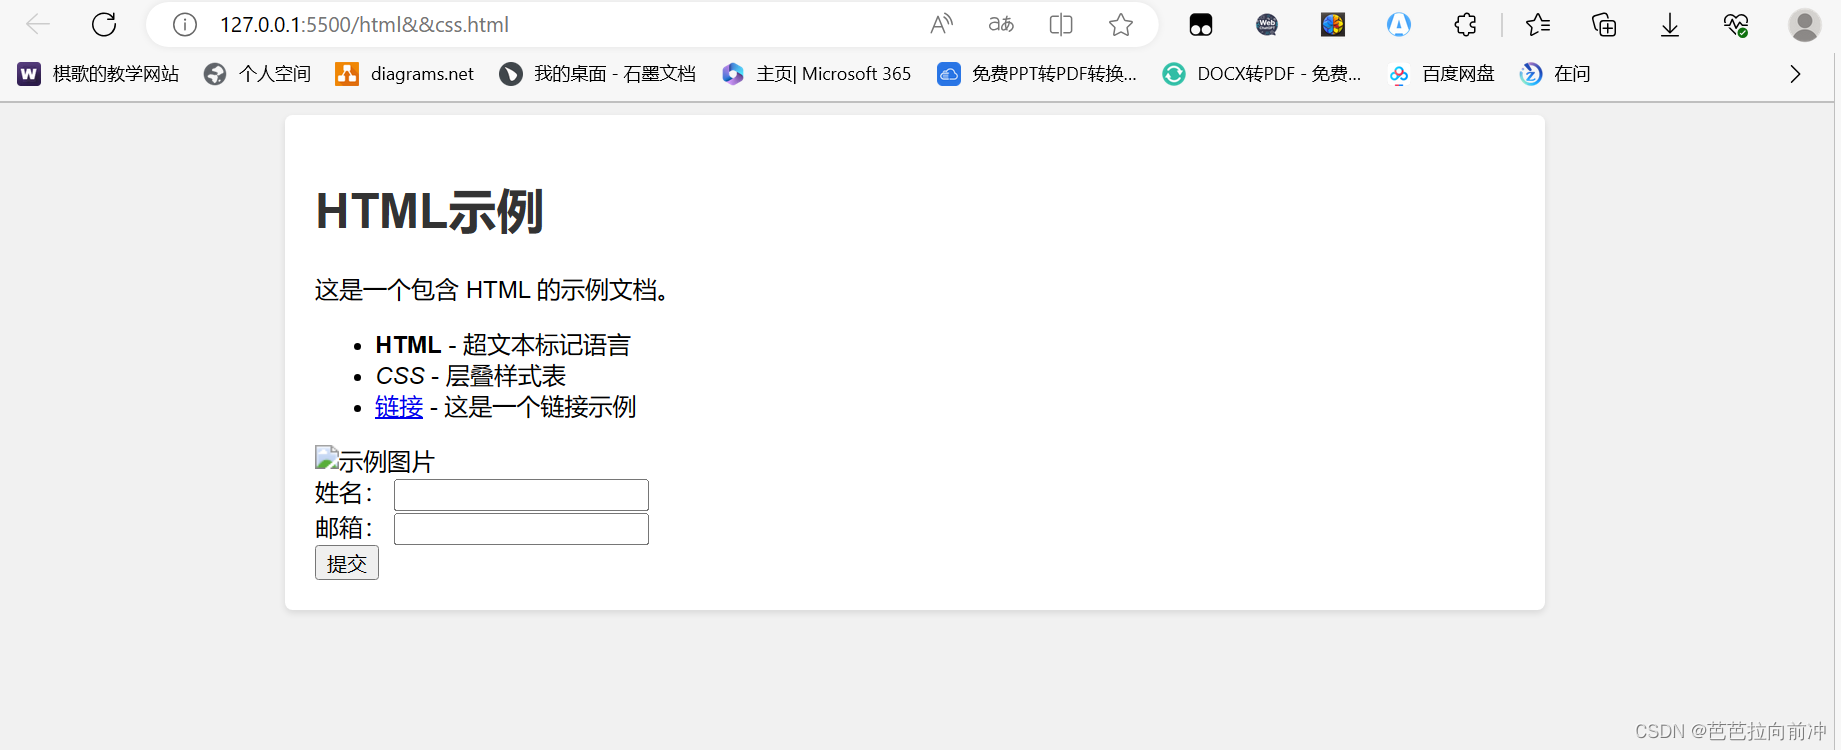Open 在问 bookmark
The image size is (1841, 750).
pyautogui.click(x=1555, y=74)
